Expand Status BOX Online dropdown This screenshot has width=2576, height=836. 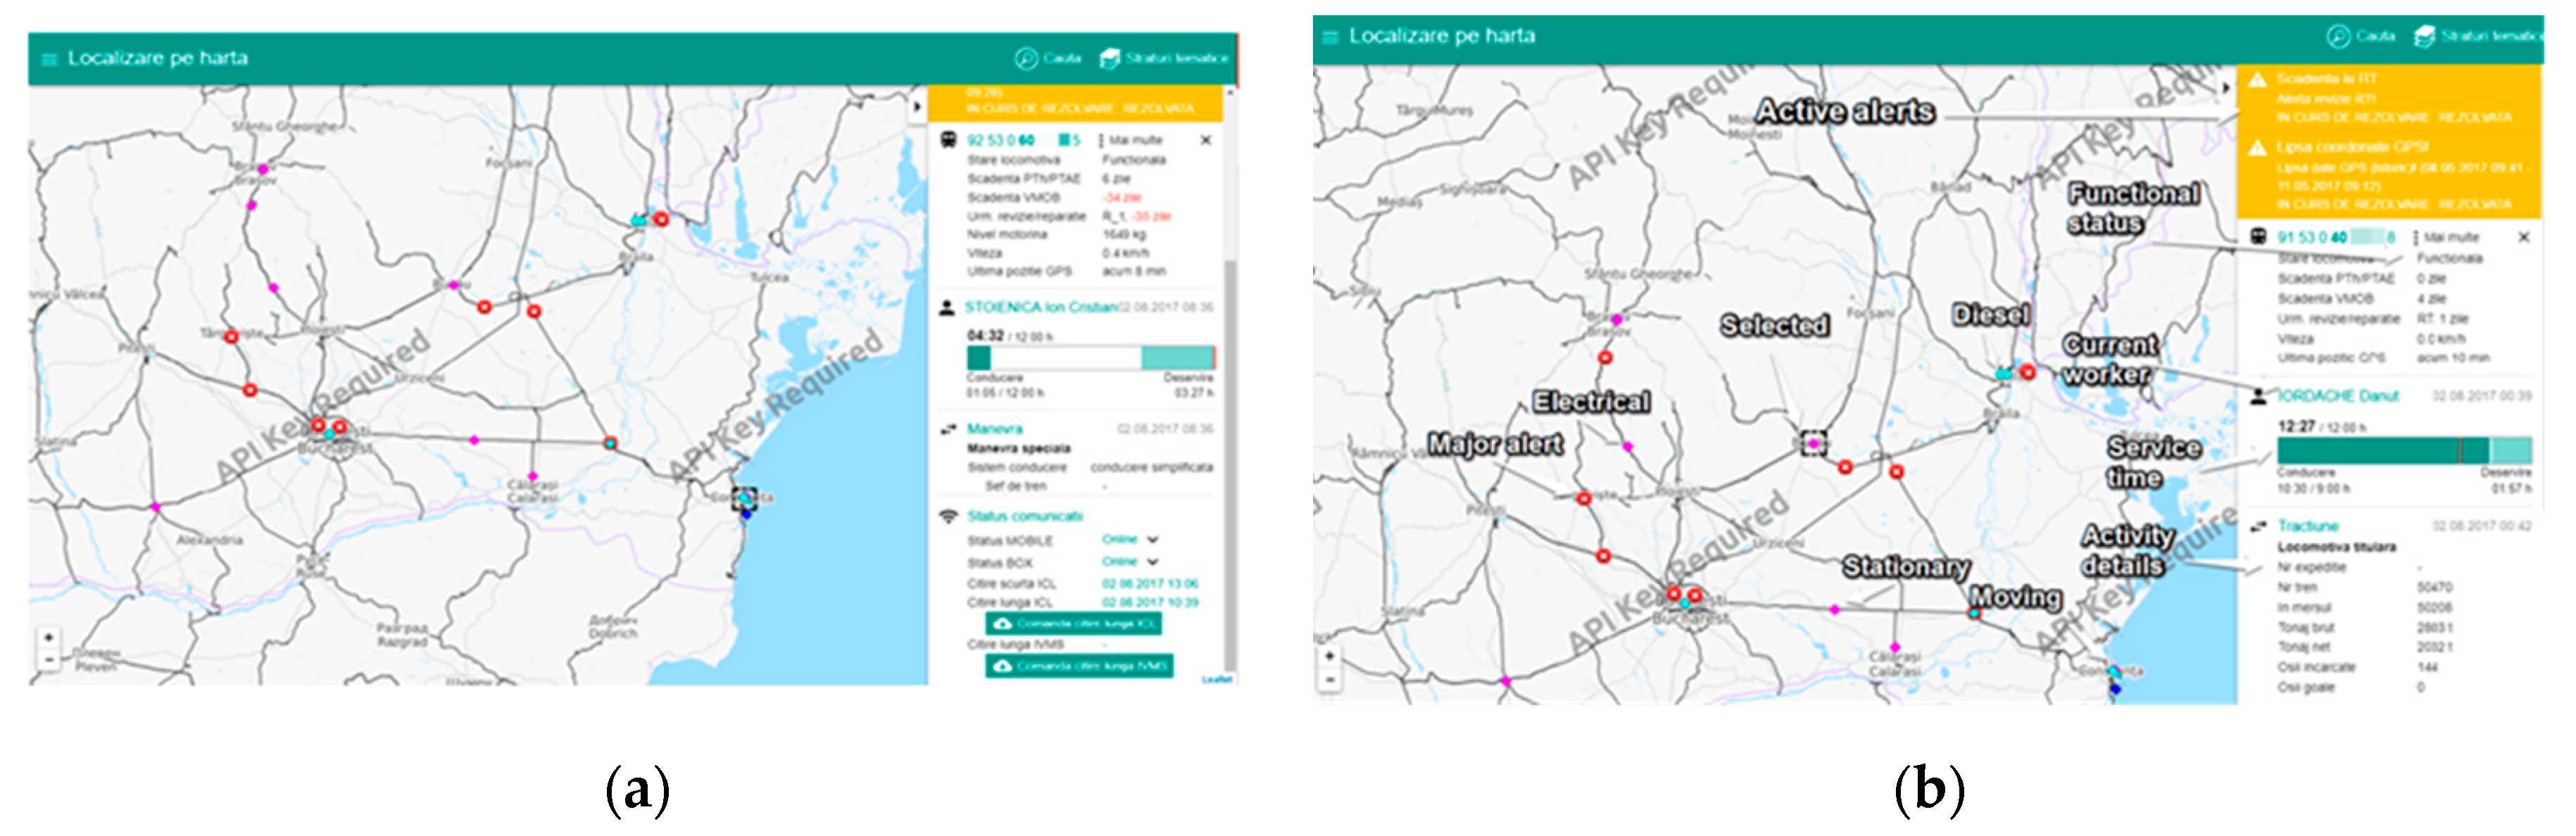pos(1153,562)
